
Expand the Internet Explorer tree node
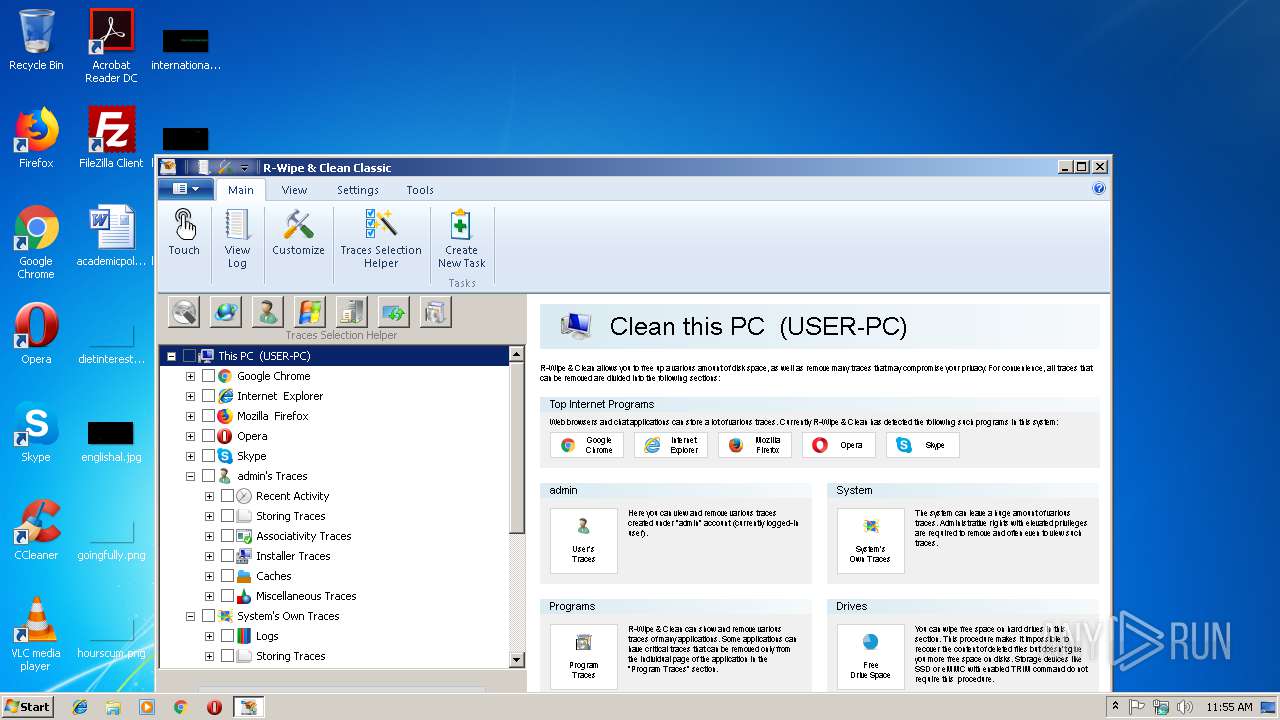tap(190, 396)
